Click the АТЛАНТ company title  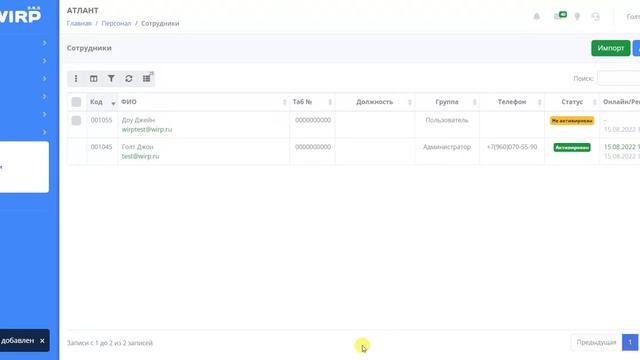[x=83, y=11]
